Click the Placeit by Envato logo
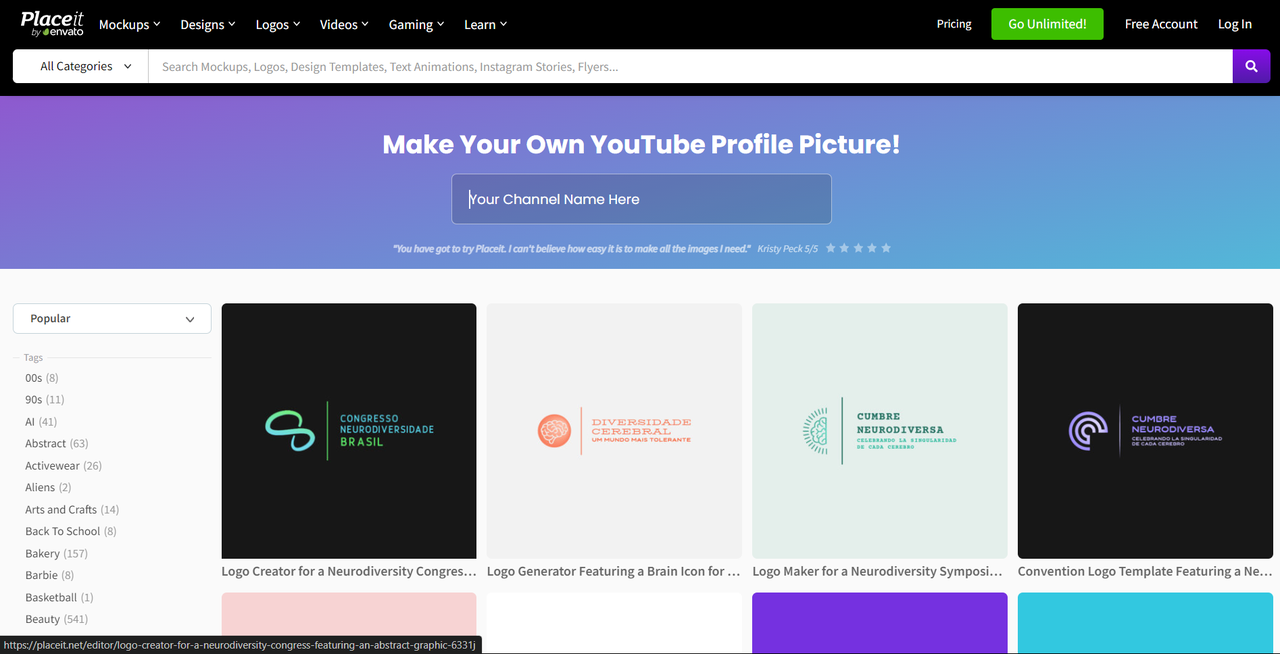1280x654 pixels. click(x=52, y=24)
